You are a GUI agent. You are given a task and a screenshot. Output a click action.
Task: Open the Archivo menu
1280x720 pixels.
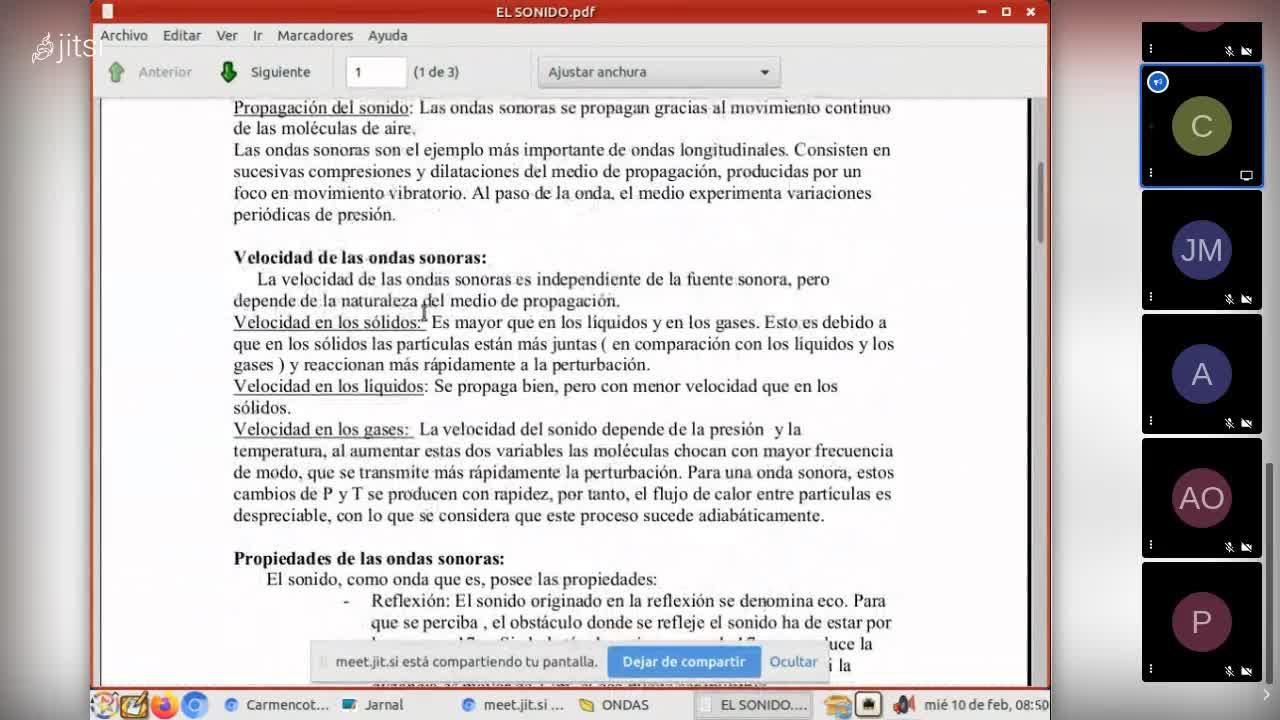click(x=124, y=35)
